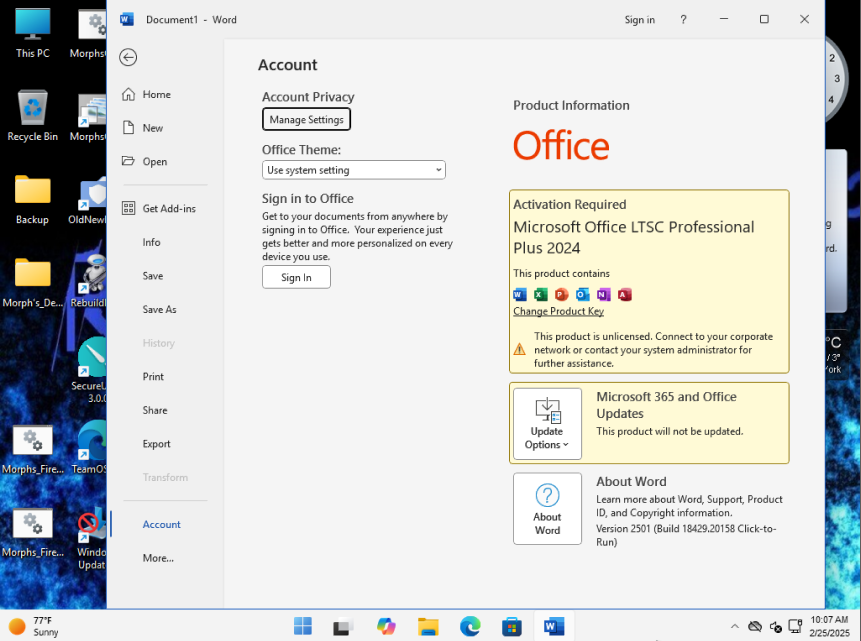861x641 pixels.
Task: Select New in the backstage sidebar
Action: point(153,128)
